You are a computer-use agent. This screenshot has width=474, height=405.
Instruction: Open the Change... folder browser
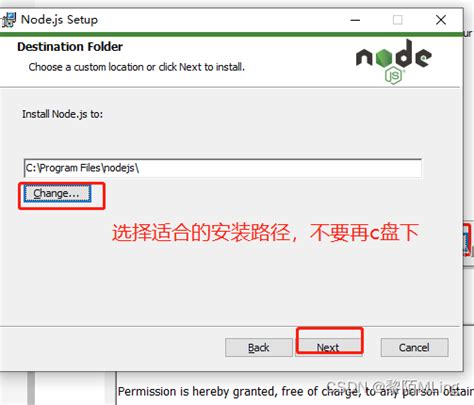click(57, 194)
